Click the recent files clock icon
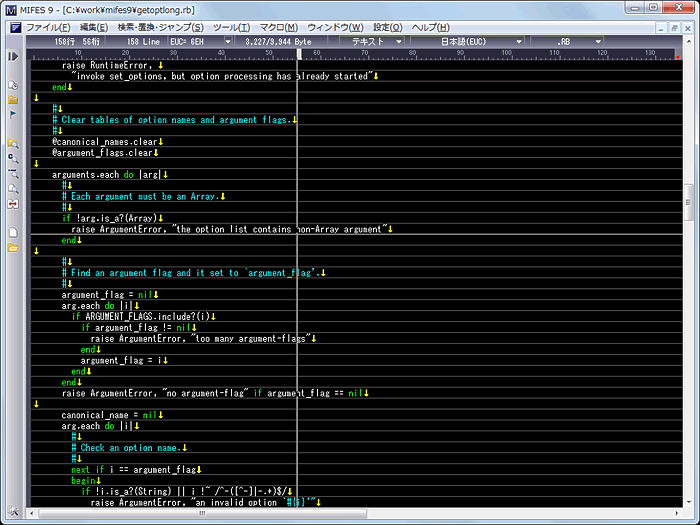The width and height of the screenshot is (700, 525). point(13,85)
